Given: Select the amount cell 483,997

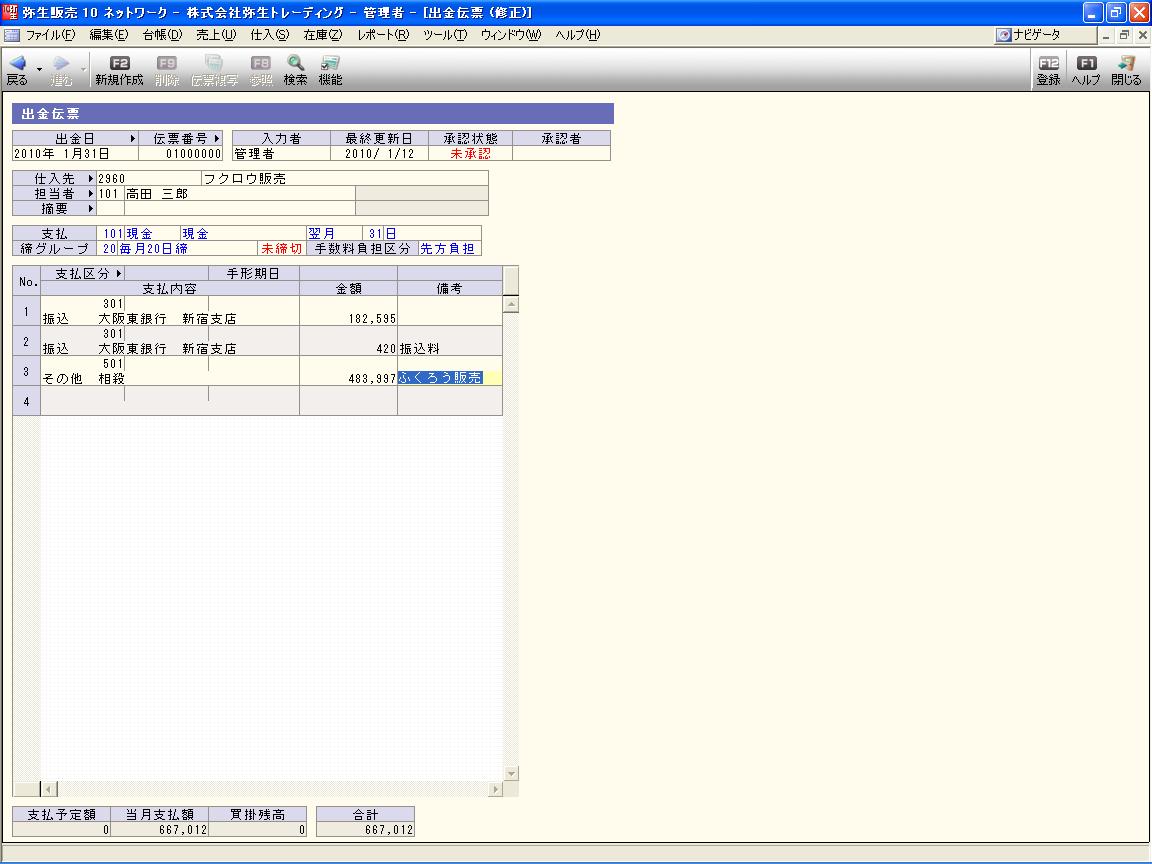Looking at the screenshot, I should tap(348, 371).
